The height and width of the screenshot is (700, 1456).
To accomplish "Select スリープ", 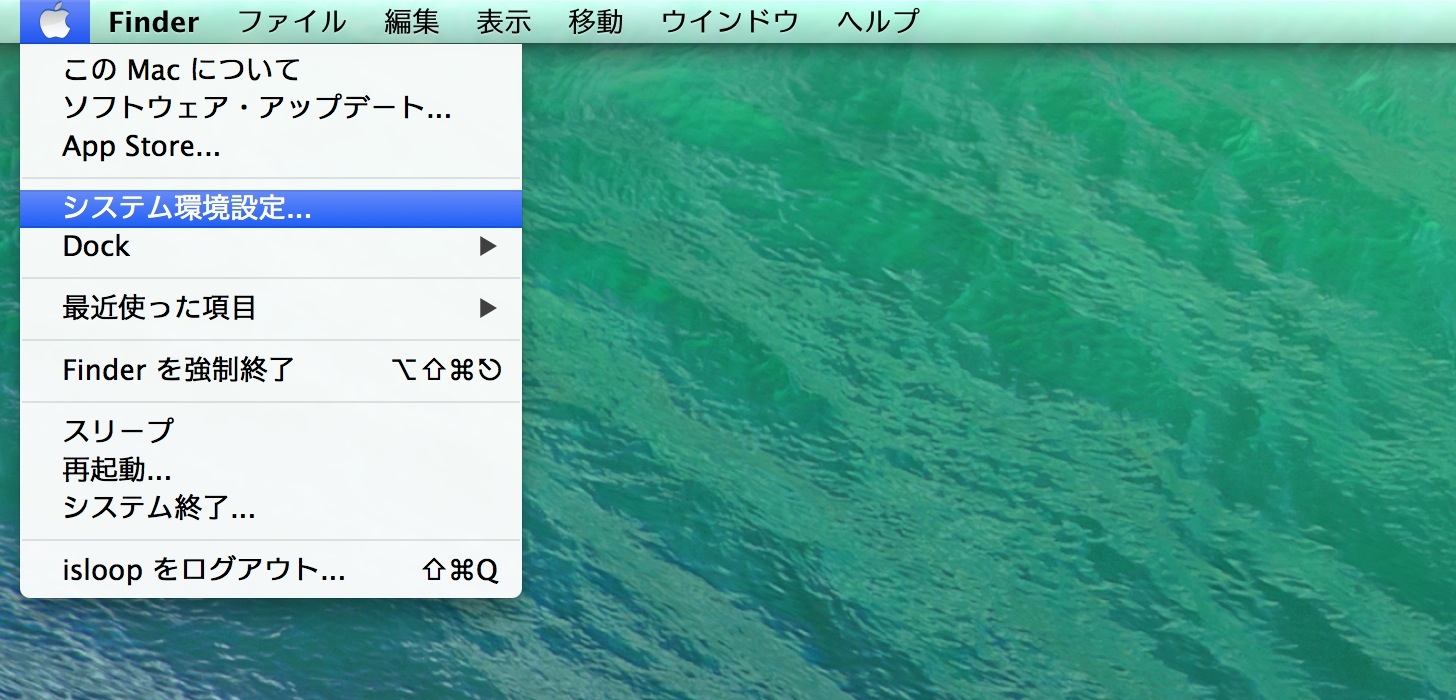I will [x=271, y=431].
